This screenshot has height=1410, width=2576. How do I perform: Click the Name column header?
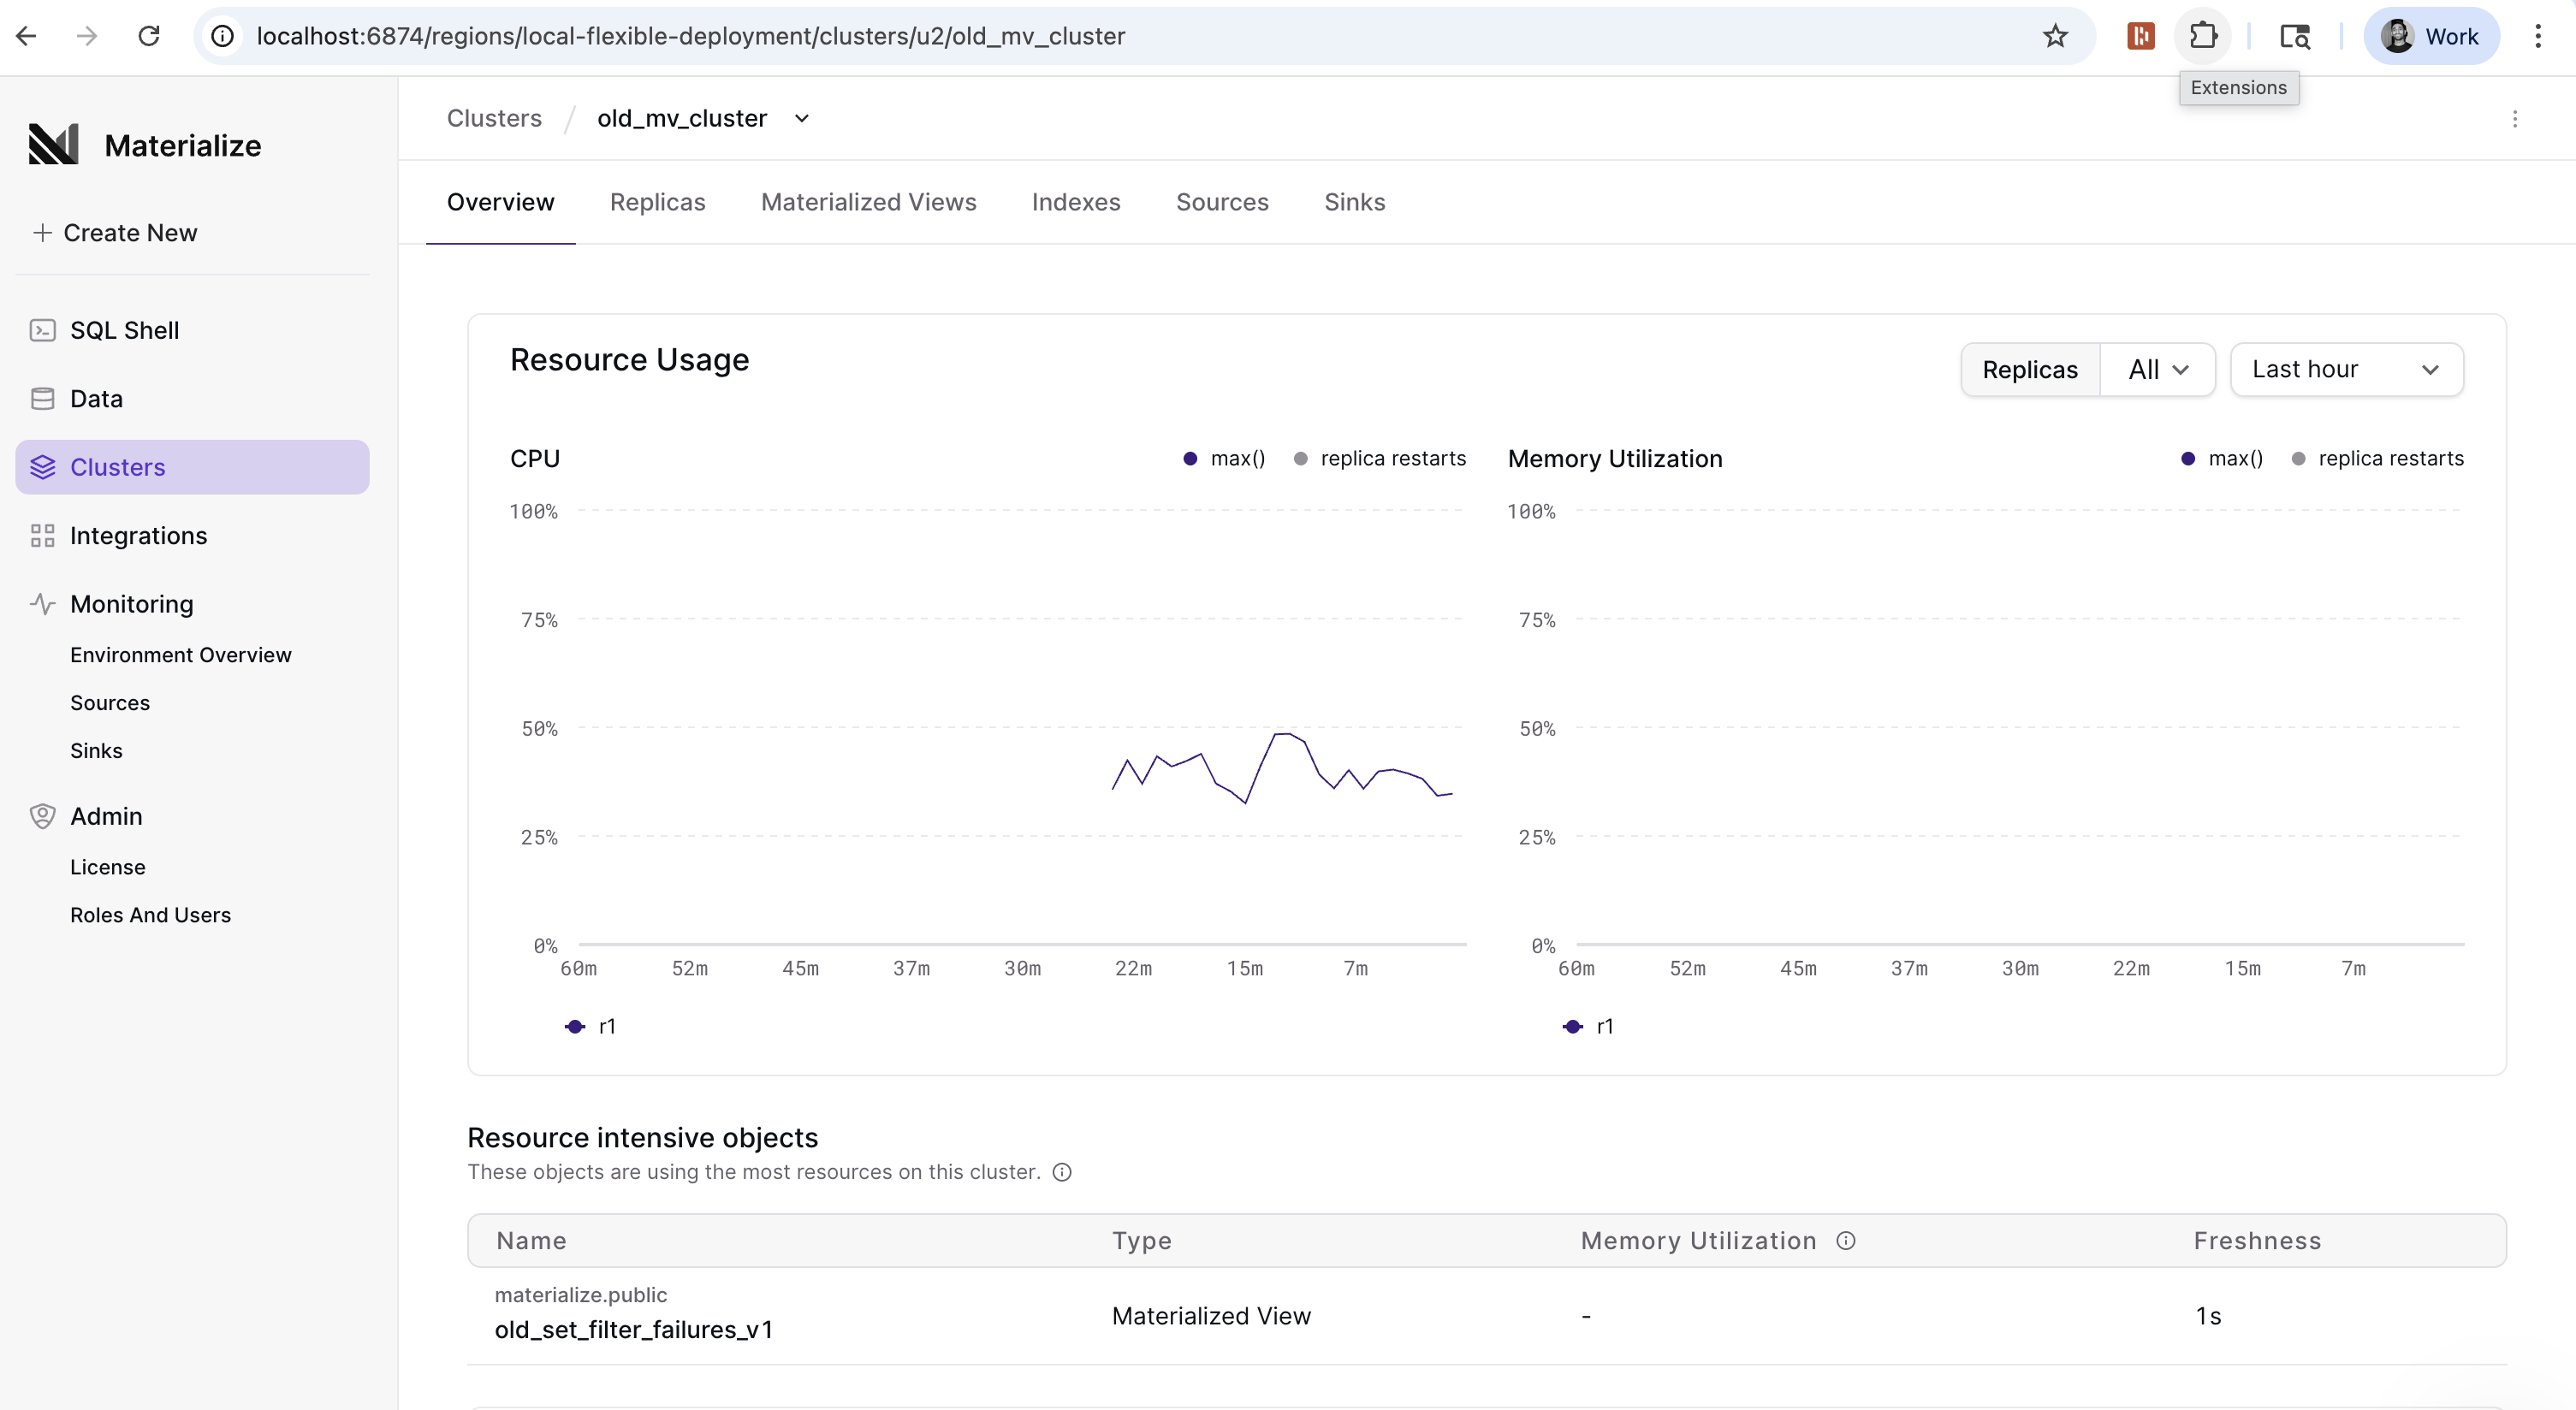click(x=531, y=1241)
